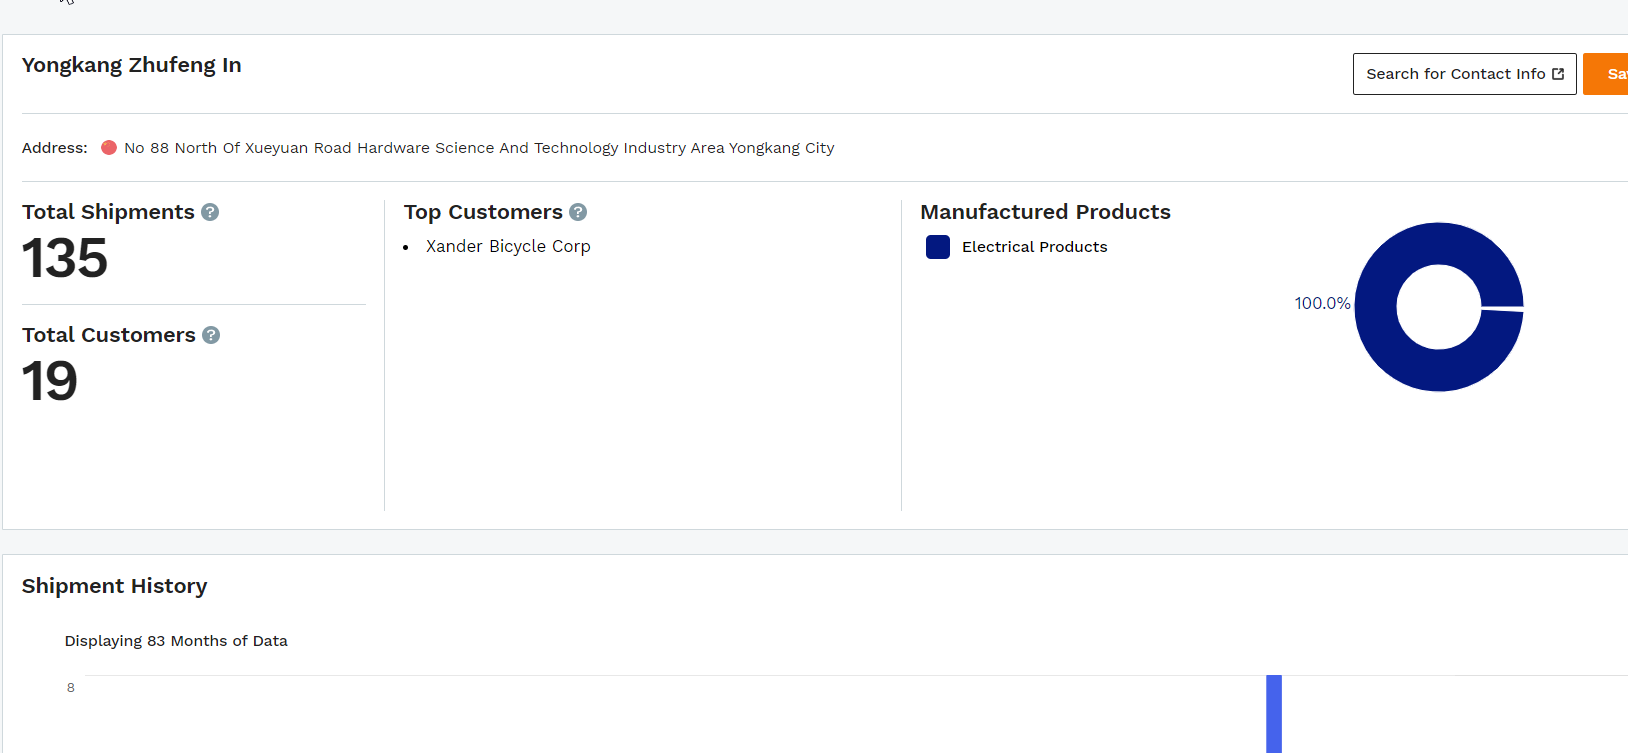This screenshot has height=753, width=1628.
Task: Click the help icon beside Total Shipments
Action: (210, 212)
